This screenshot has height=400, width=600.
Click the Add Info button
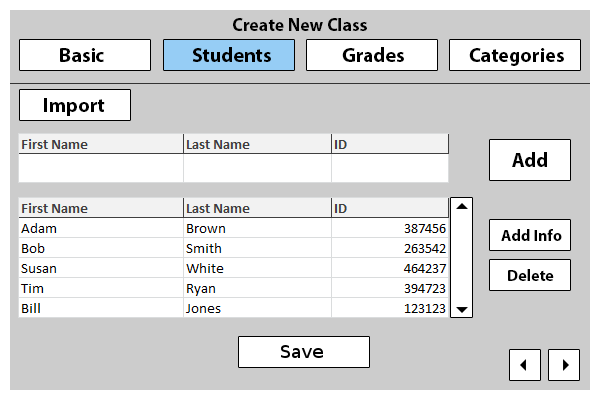pos(529,235)
